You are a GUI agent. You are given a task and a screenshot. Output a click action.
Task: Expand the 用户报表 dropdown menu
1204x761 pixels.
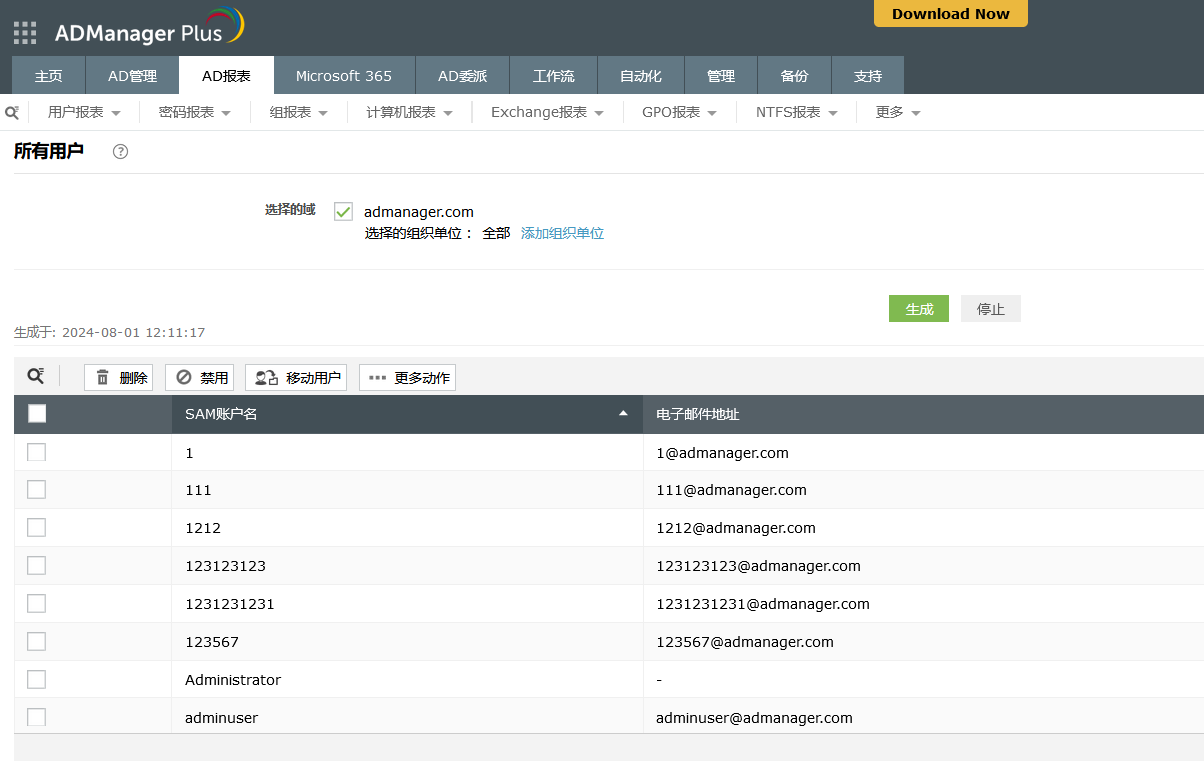pyautogui.click(x=84, y=113)
